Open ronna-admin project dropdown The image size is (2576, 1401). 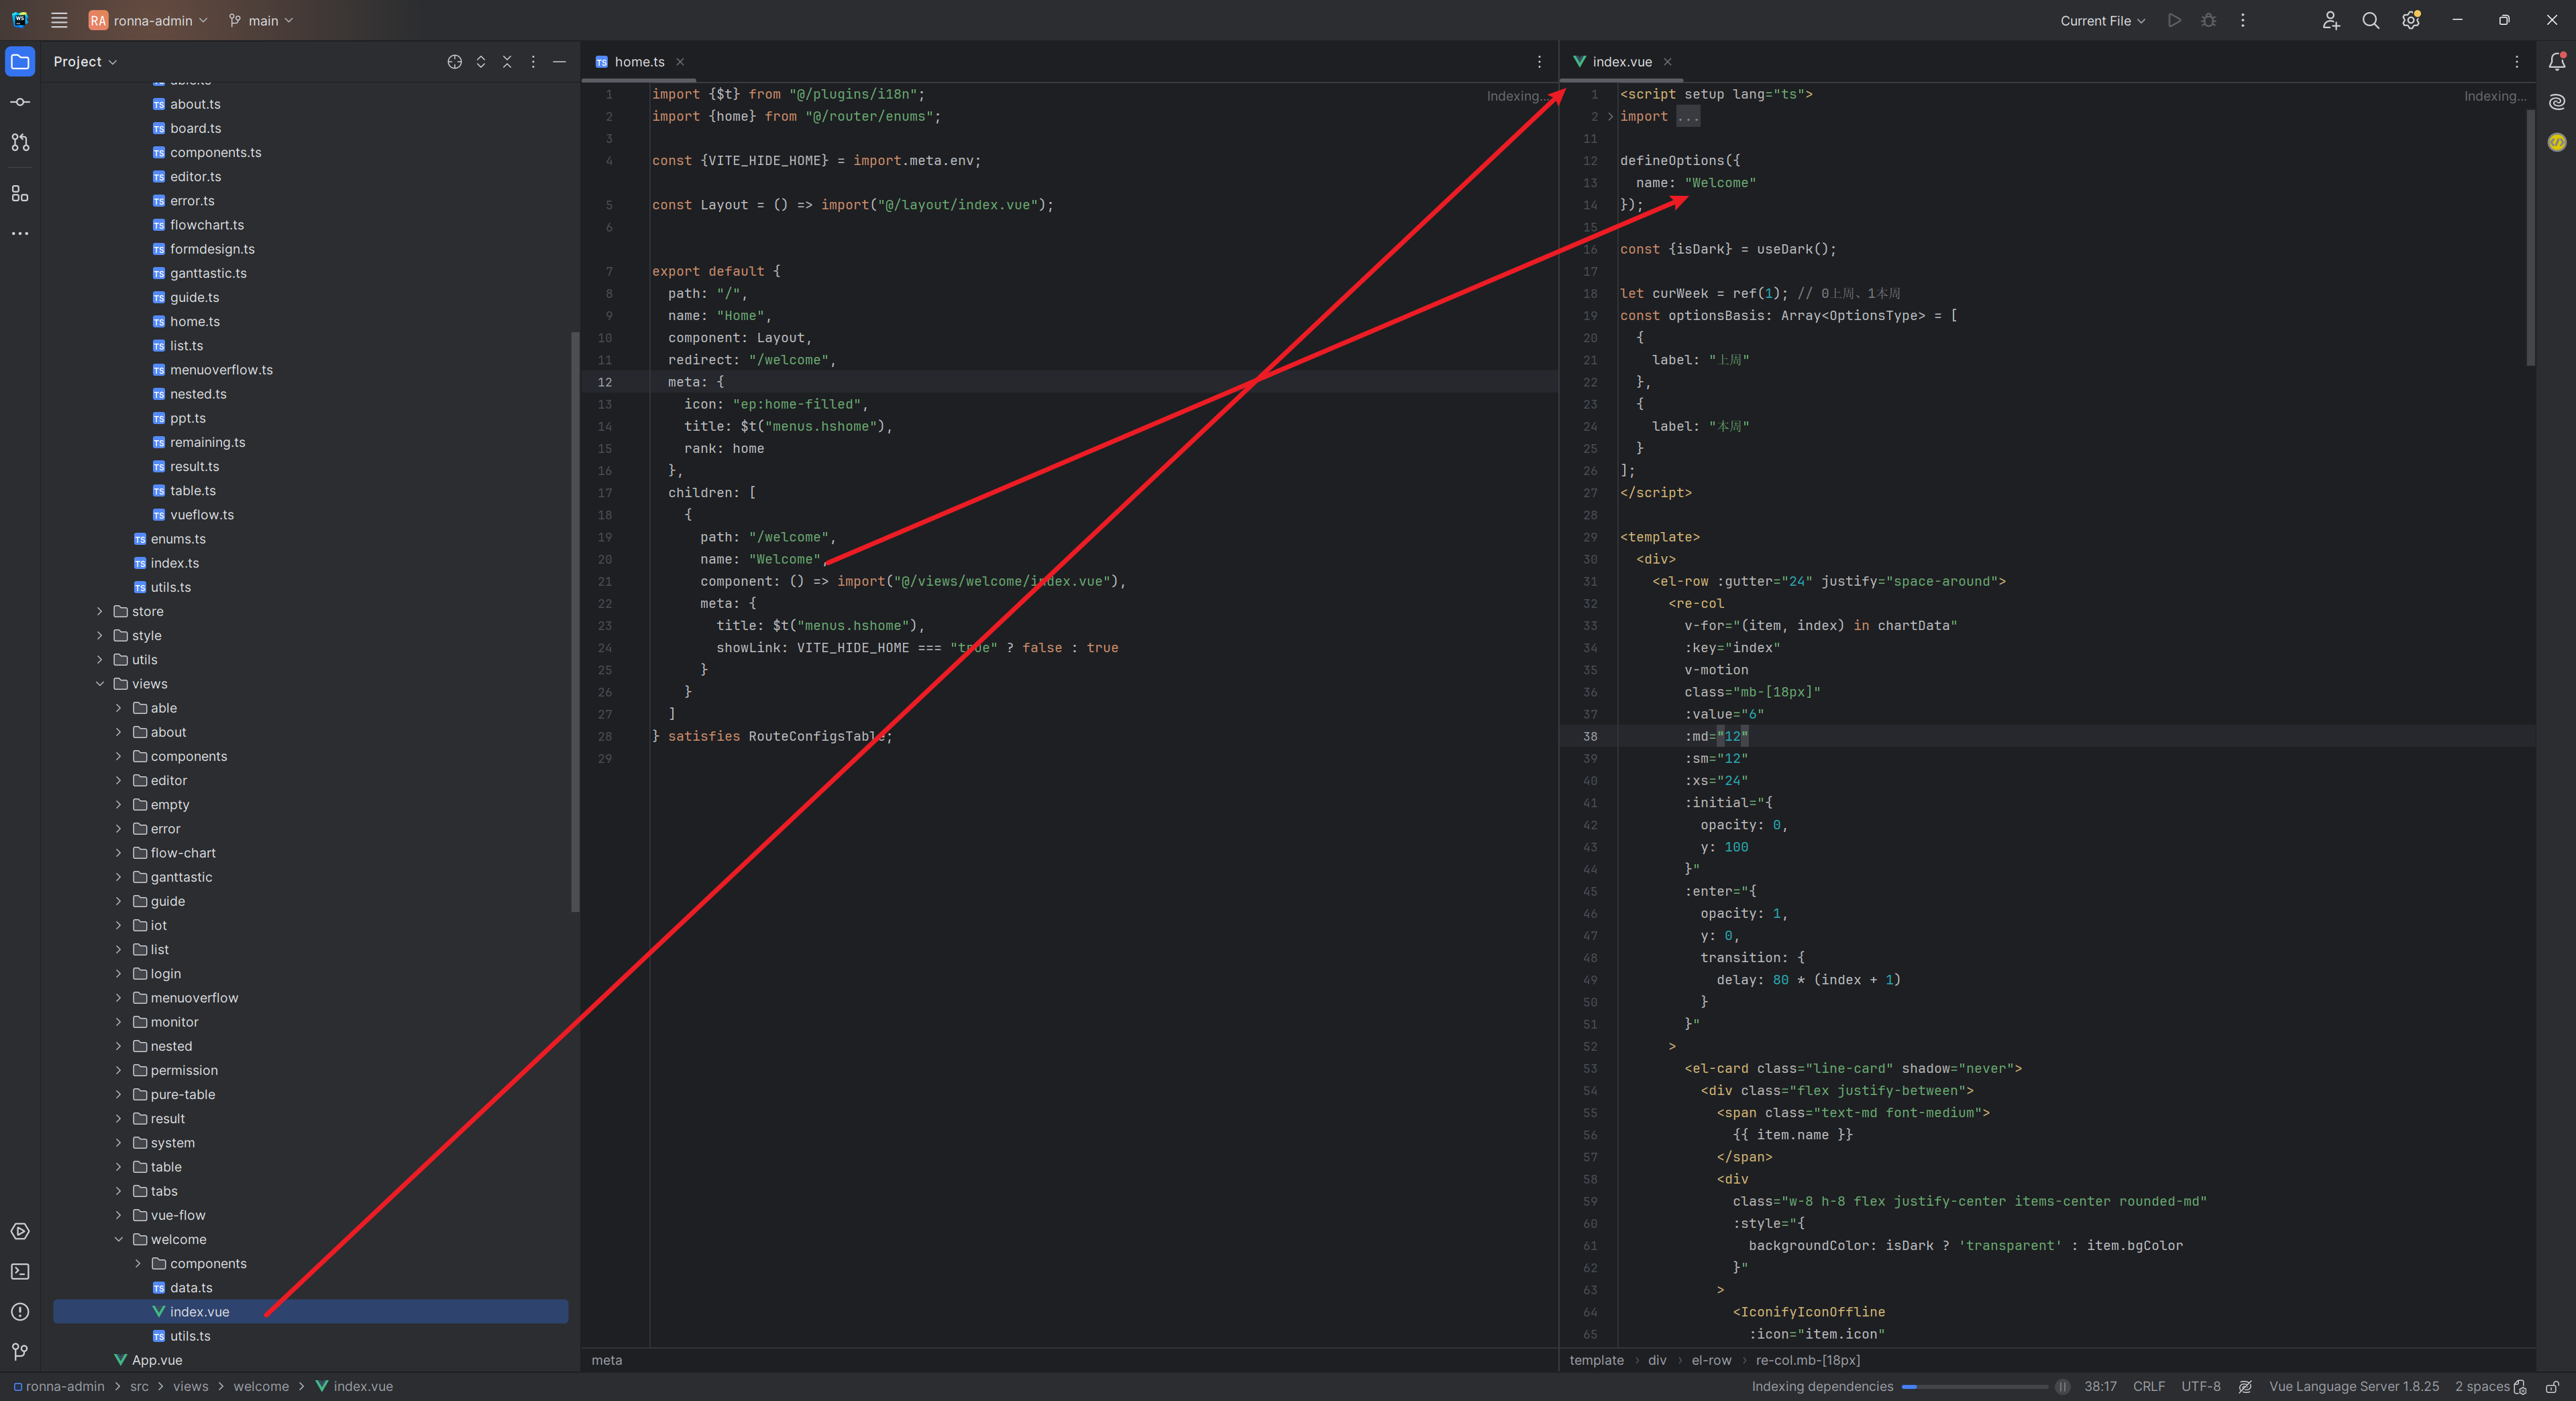[x=148, y=20]
